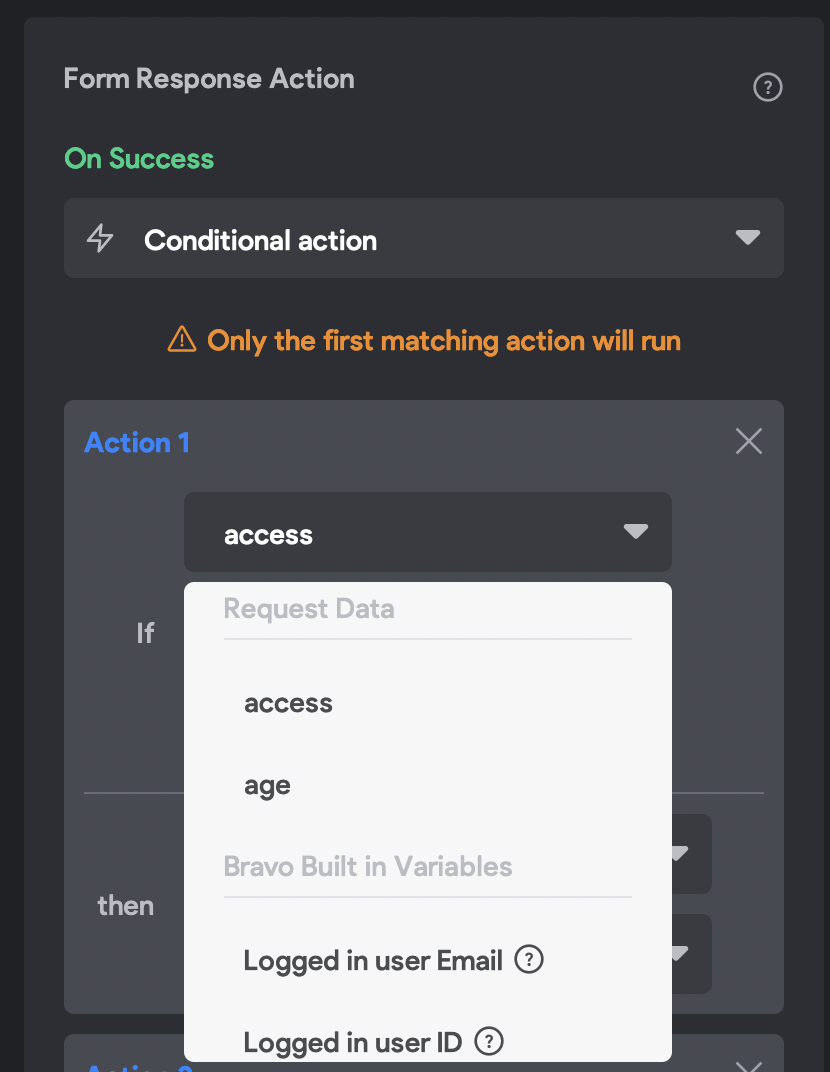This screenshot has height=1072, width=830.
Task: Click the help icon beside Form Response Action
Action: pos(767,88)
